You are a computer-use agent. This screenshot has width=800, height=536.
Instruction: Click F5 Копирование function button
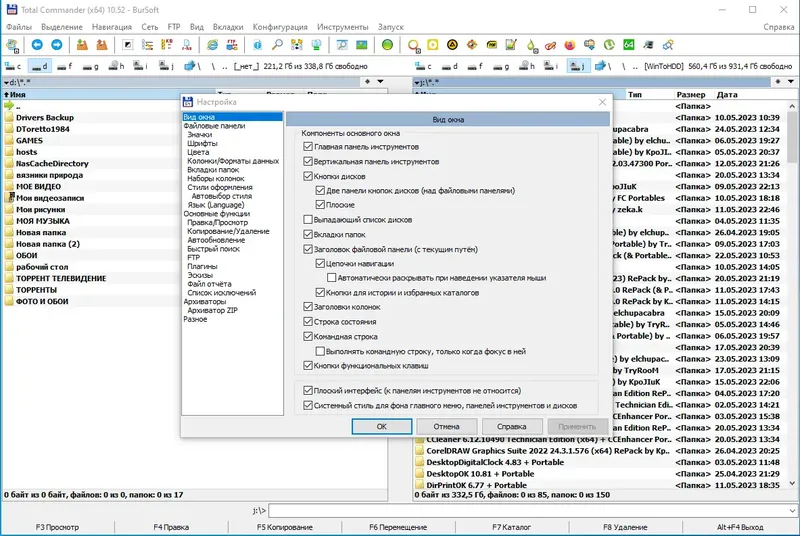click(285, 527)
